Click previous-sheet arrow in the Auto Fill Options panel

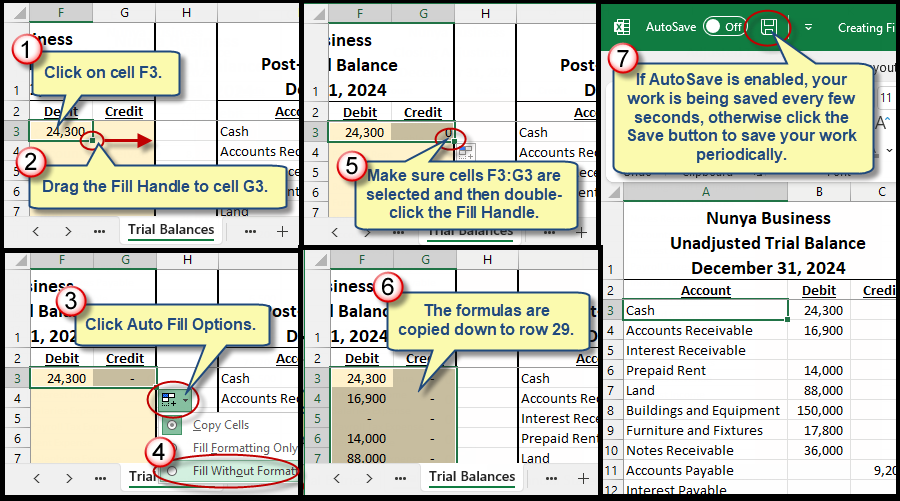pos(37,478)
